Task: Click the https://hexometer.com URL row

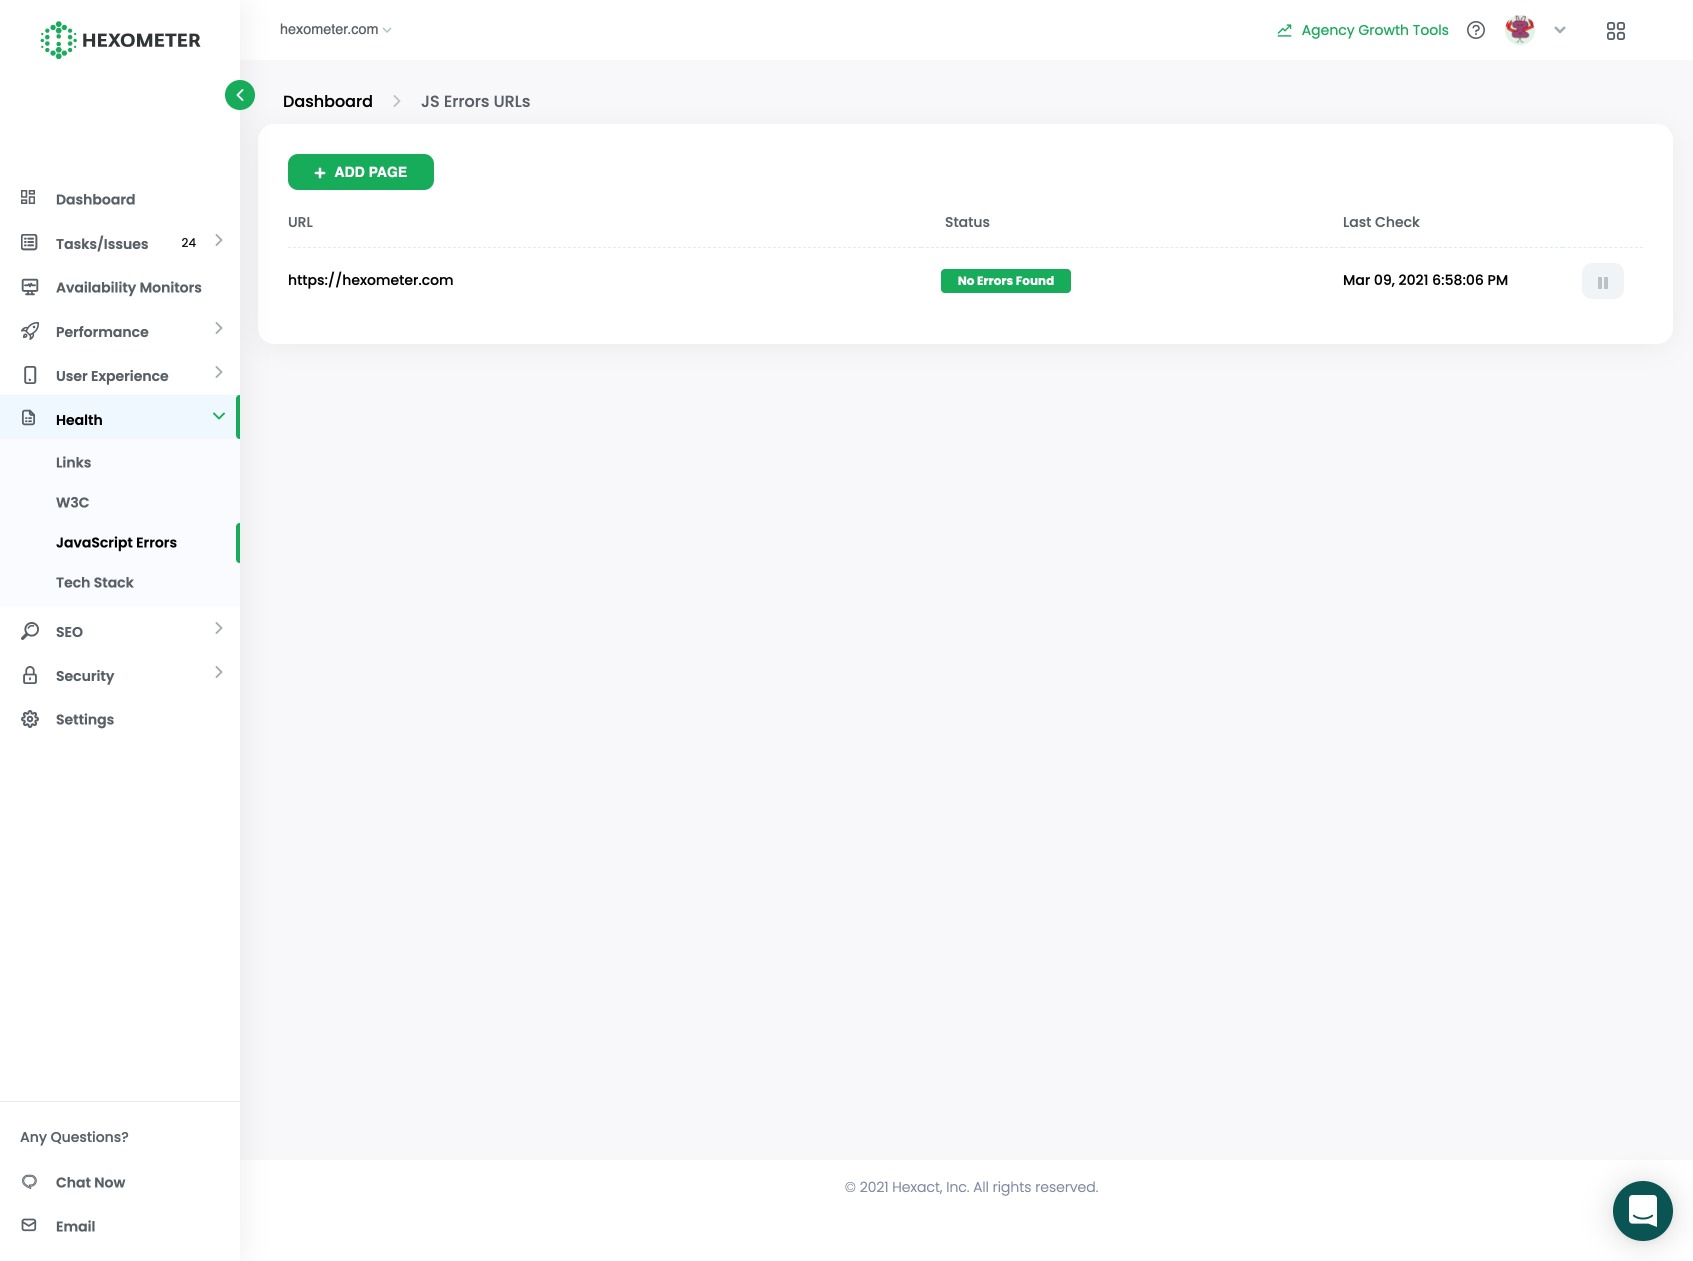Action: tap(370, 280)
